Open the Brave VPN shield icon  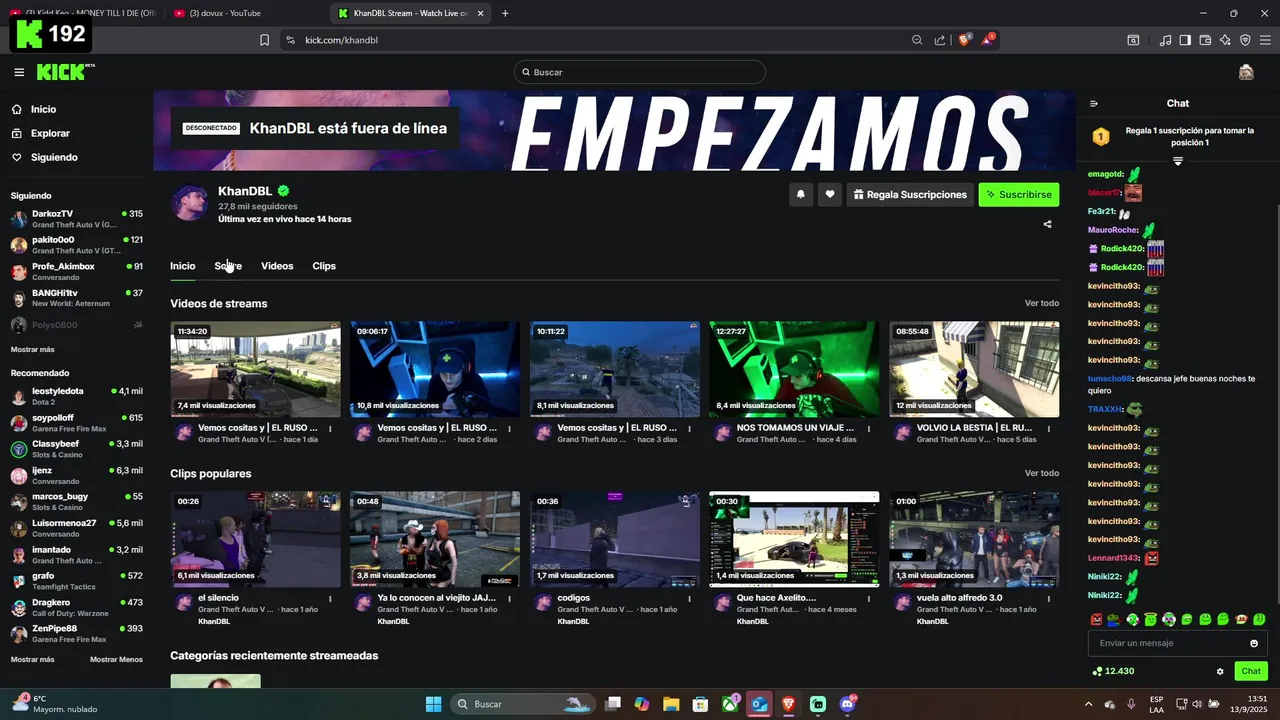[x=1245, y=40]
